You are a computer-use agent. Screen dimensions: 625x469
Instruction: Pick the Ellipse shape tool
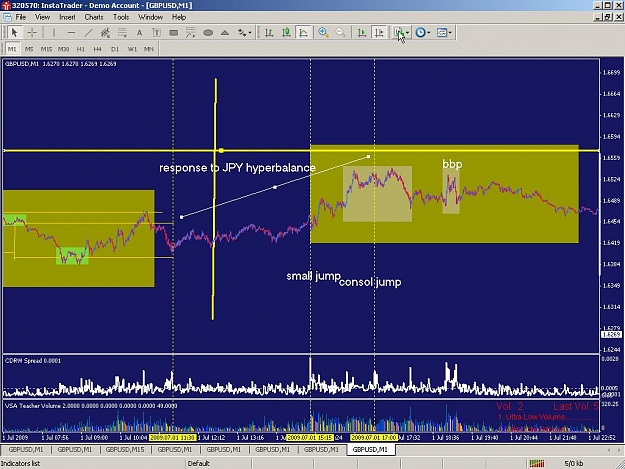tap(208, 33)
